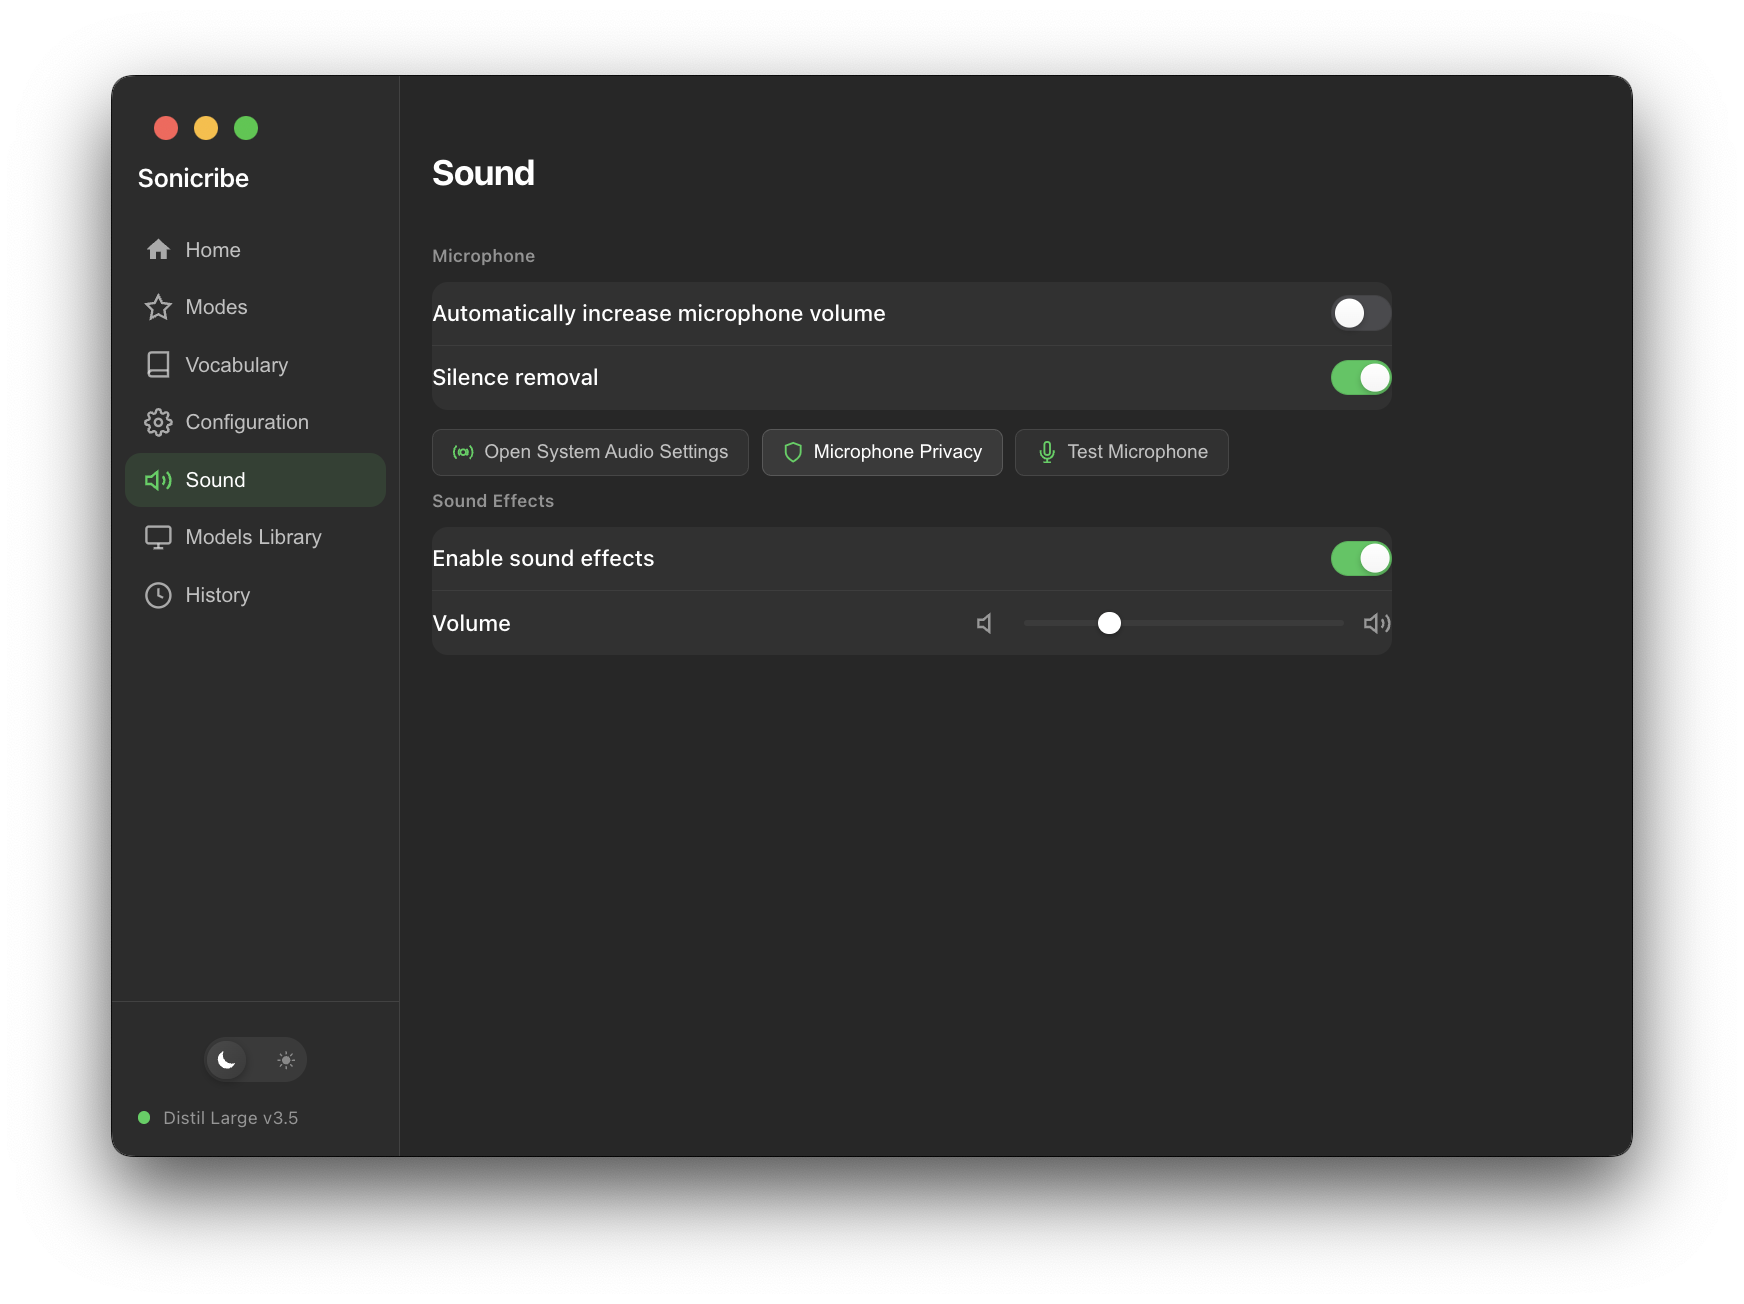1744x1304 pixels.
Task: Click the Home house icon in sidebar
Action: [x=158, y=250]
